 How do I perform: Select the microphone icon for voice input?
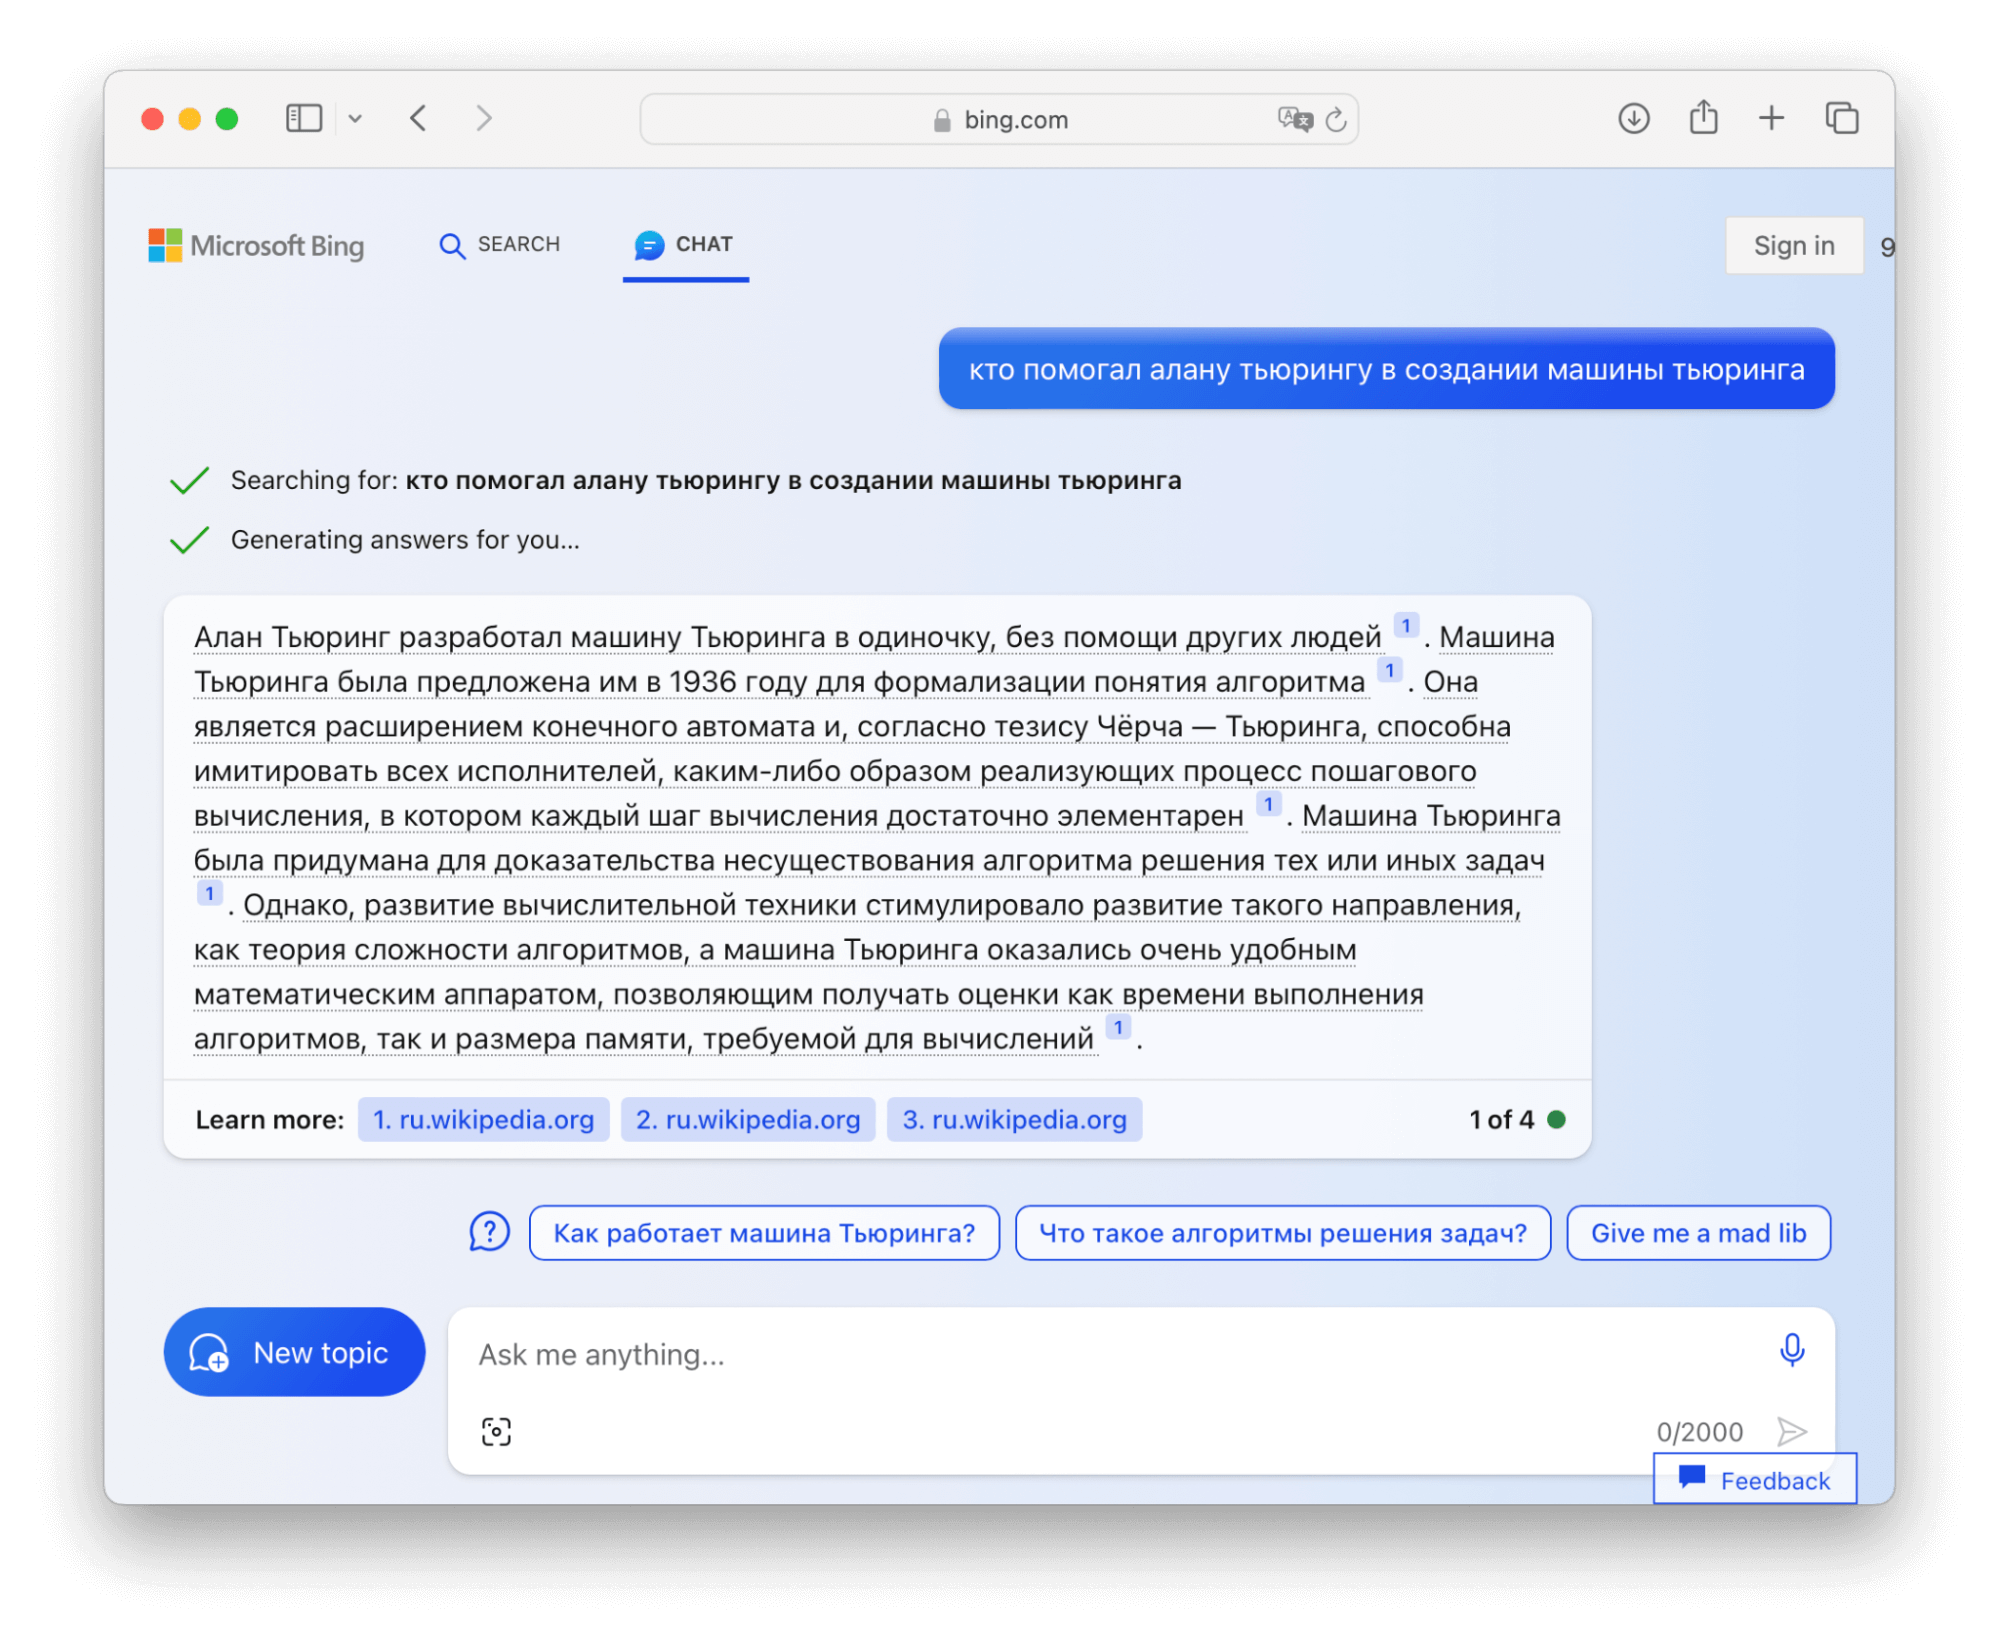pos(1791,1350)
